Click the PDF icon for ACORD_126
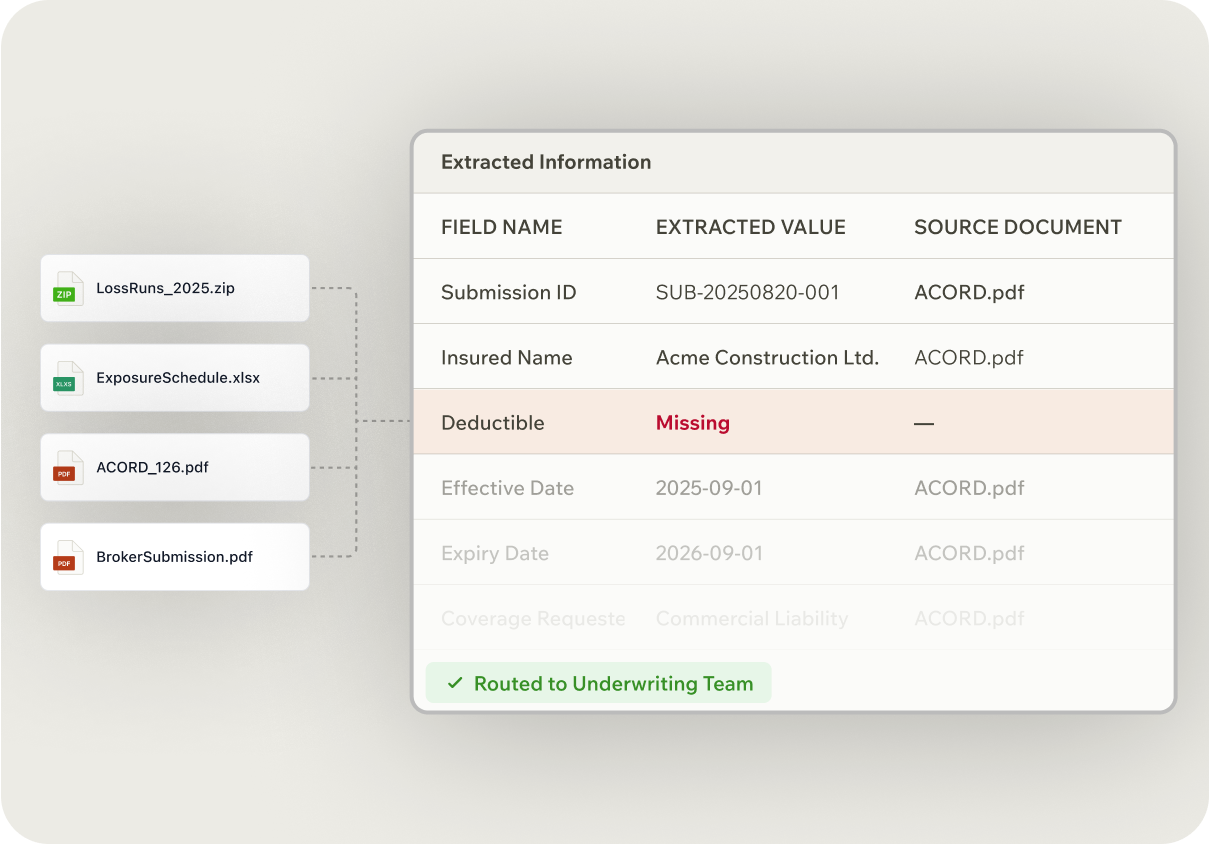The height and width of the screenshot is (844, 1209). (x=68, y=467)
